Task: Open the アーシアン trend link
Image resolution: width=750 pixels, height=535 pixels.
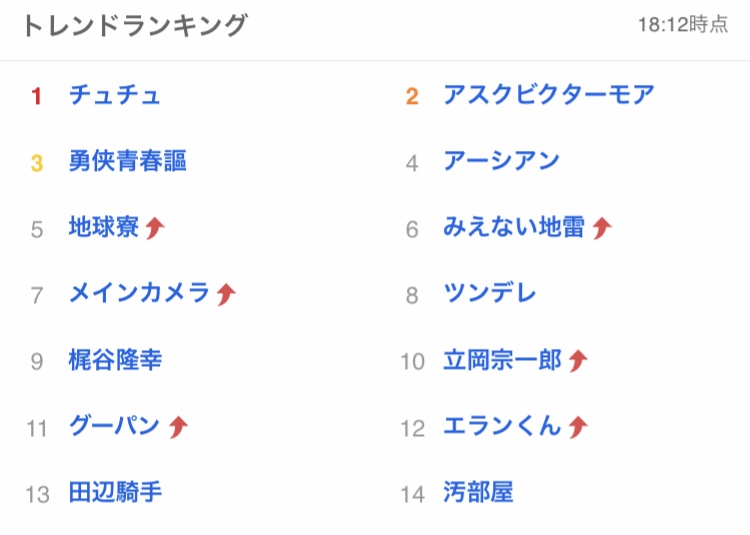Action: click(x=501, y=161)
